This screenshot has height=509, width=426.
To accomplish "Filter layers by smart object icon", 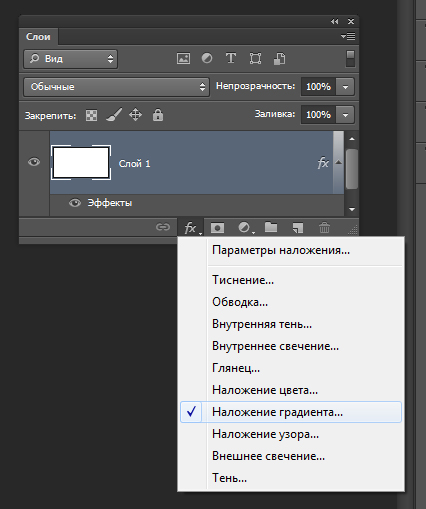I will (279, 59).
